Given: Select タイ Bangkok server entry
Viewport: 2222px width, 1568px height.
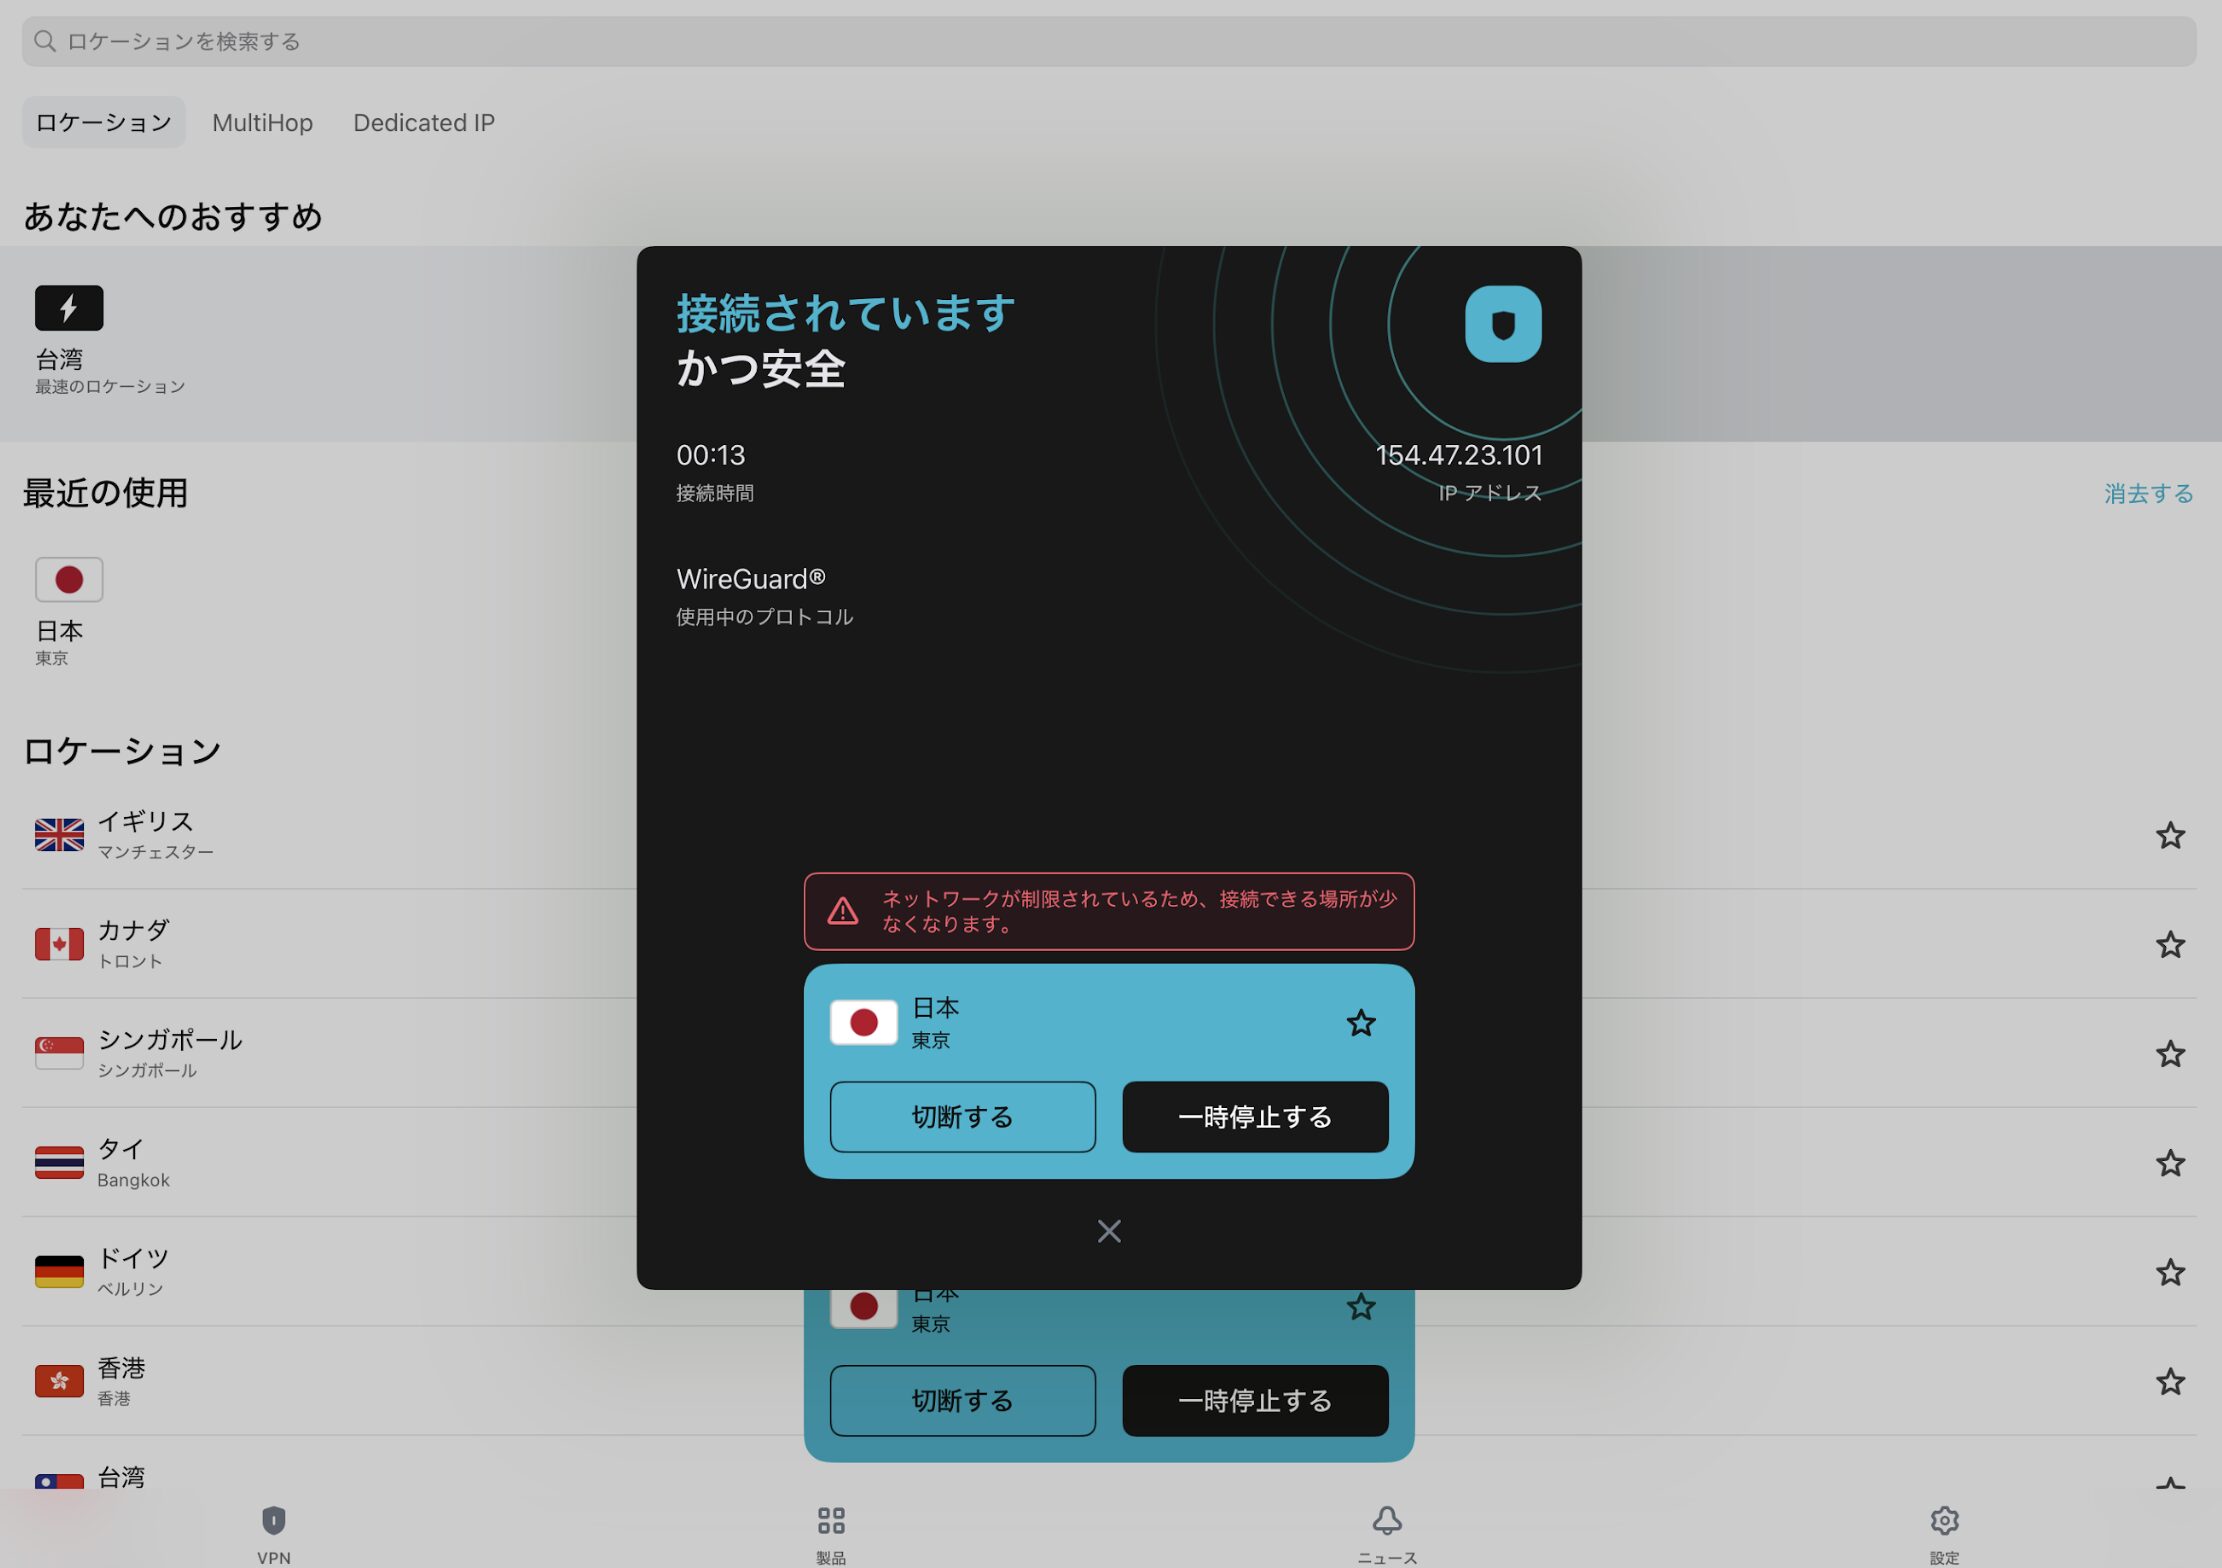Looking at the screenshot, I should pos(58,1162).
